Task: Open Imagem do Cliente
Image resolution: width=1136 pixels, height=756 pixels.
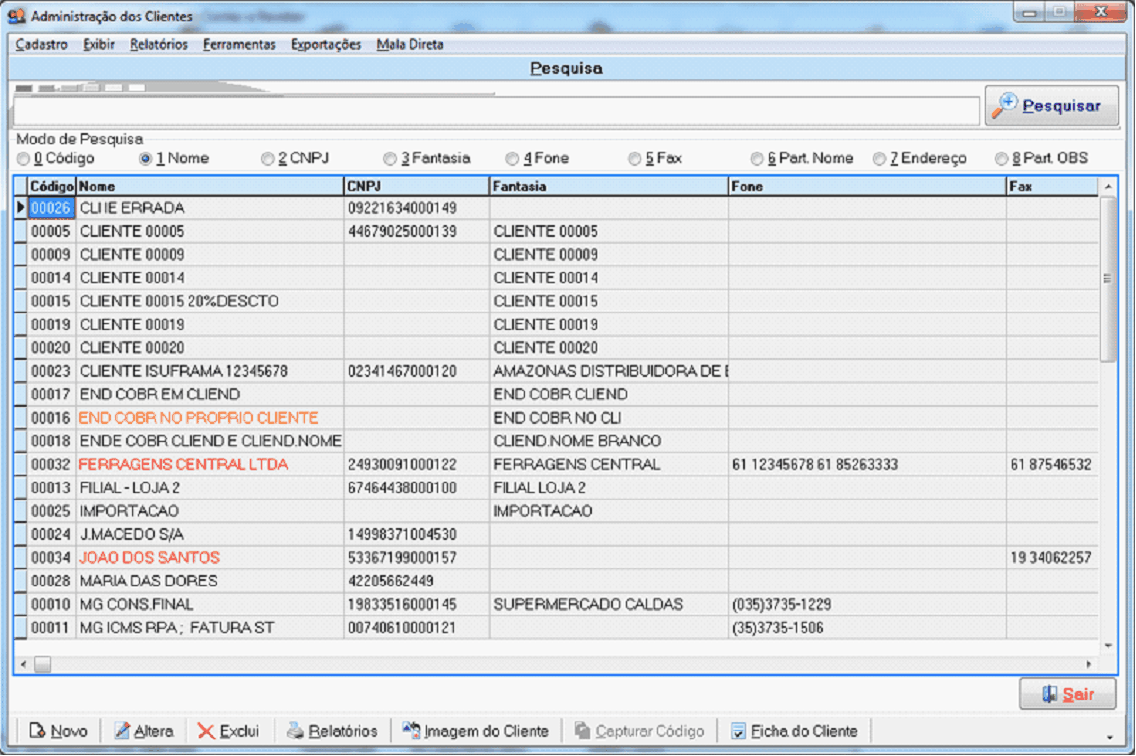Action: pos(475,731)
